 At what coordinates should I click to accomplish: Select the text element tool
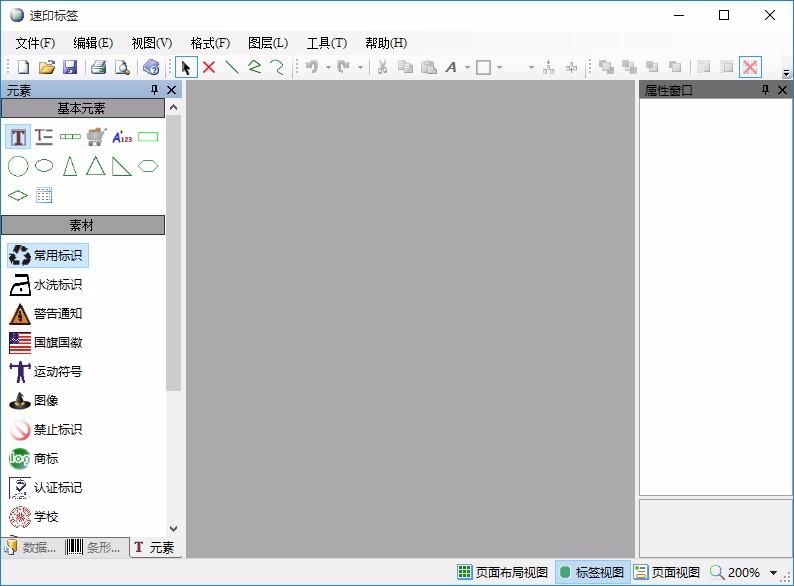(x=18, y=137)
